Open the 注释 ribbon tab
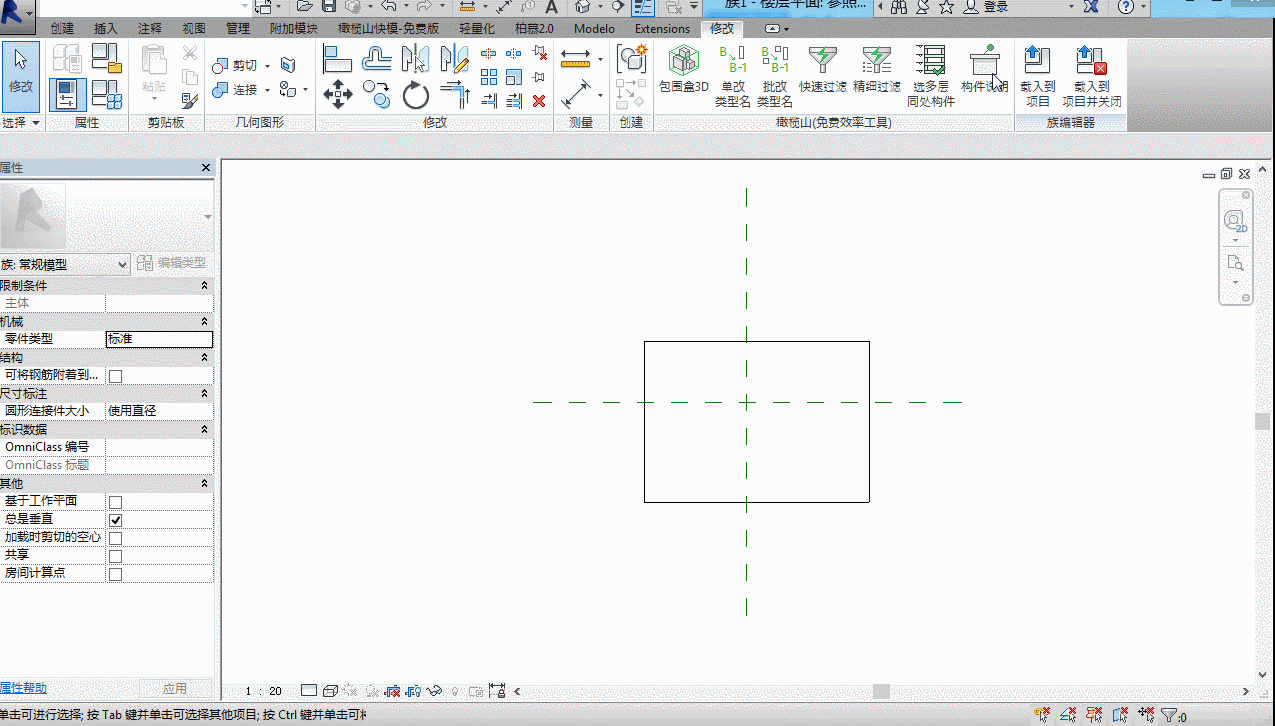Image resolution: width=1275 pixels, height=726 pixels. 150,28
